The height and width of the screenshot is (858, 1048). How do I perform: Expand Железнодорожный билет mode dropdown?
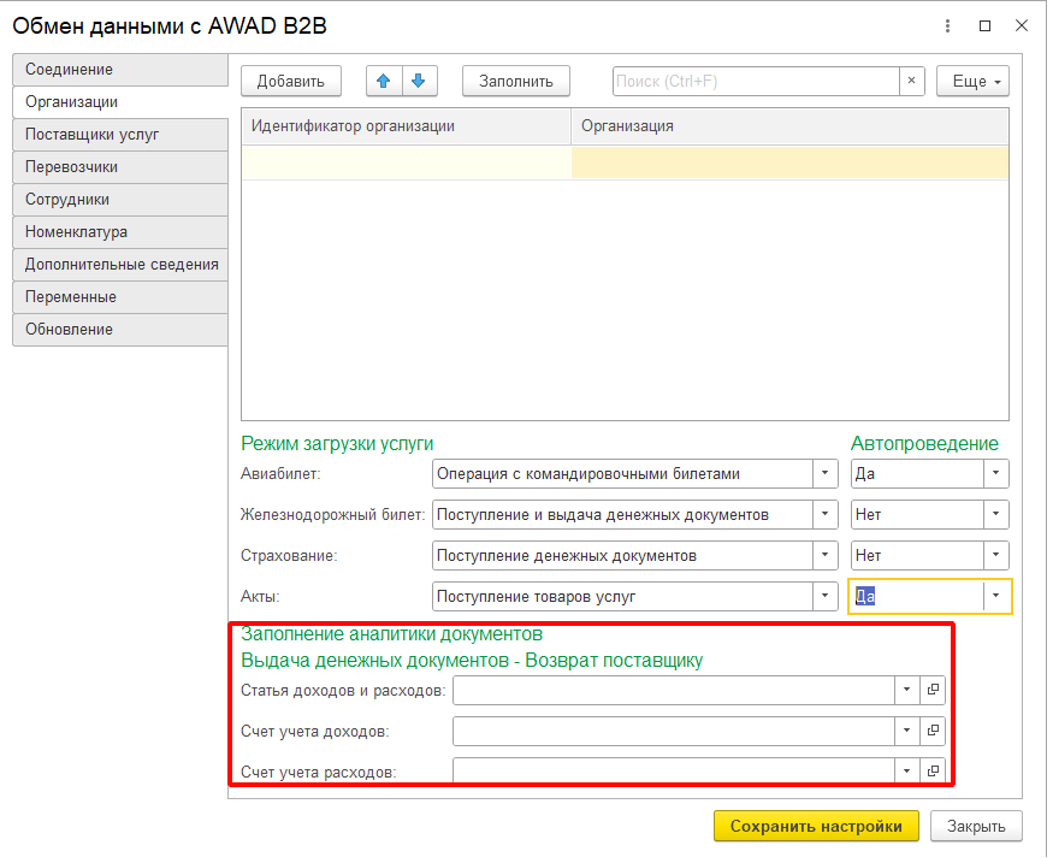(x=825, y=515)
